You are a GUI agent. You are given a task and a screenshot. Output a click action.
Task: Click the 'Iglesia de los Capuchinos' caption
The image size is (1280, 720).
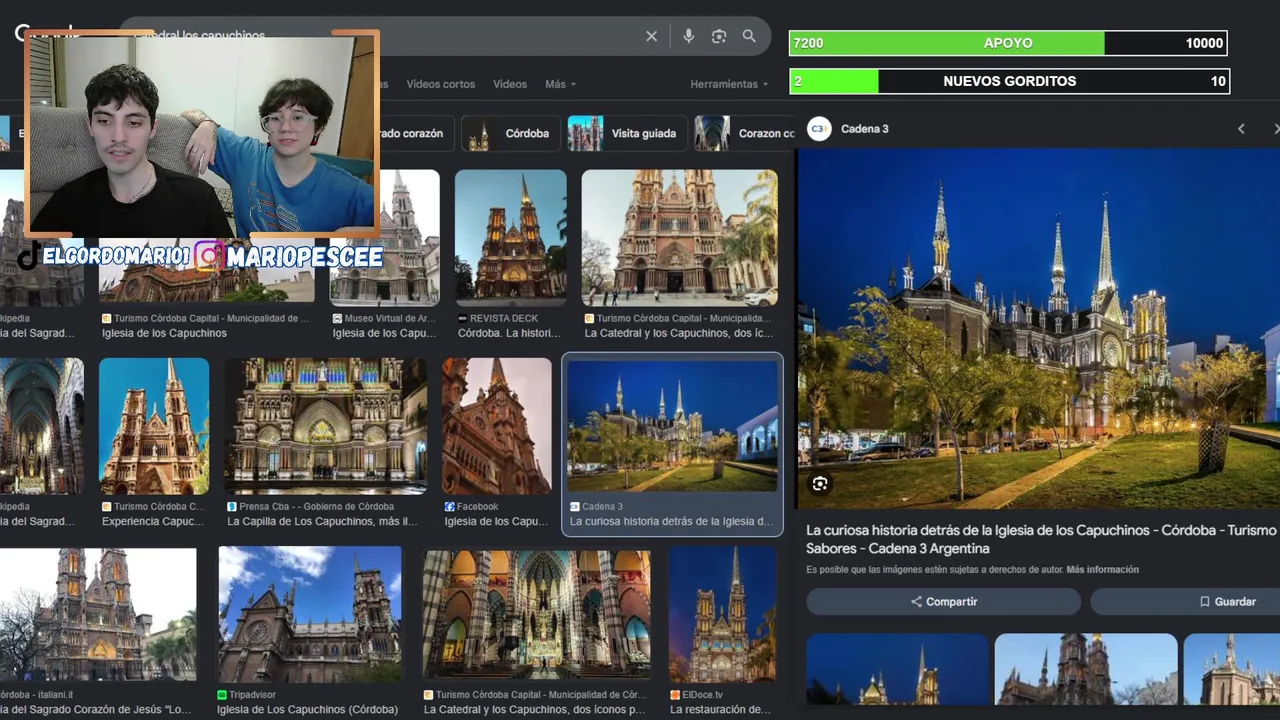click(x=164, y=333)
